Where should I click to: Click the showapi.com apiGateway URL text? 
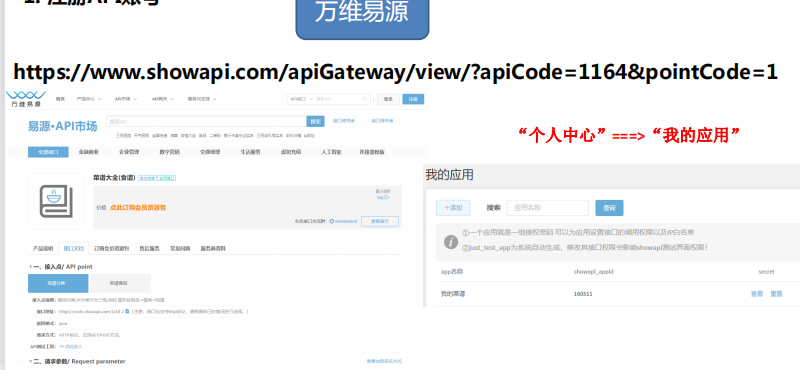point(395,72)
